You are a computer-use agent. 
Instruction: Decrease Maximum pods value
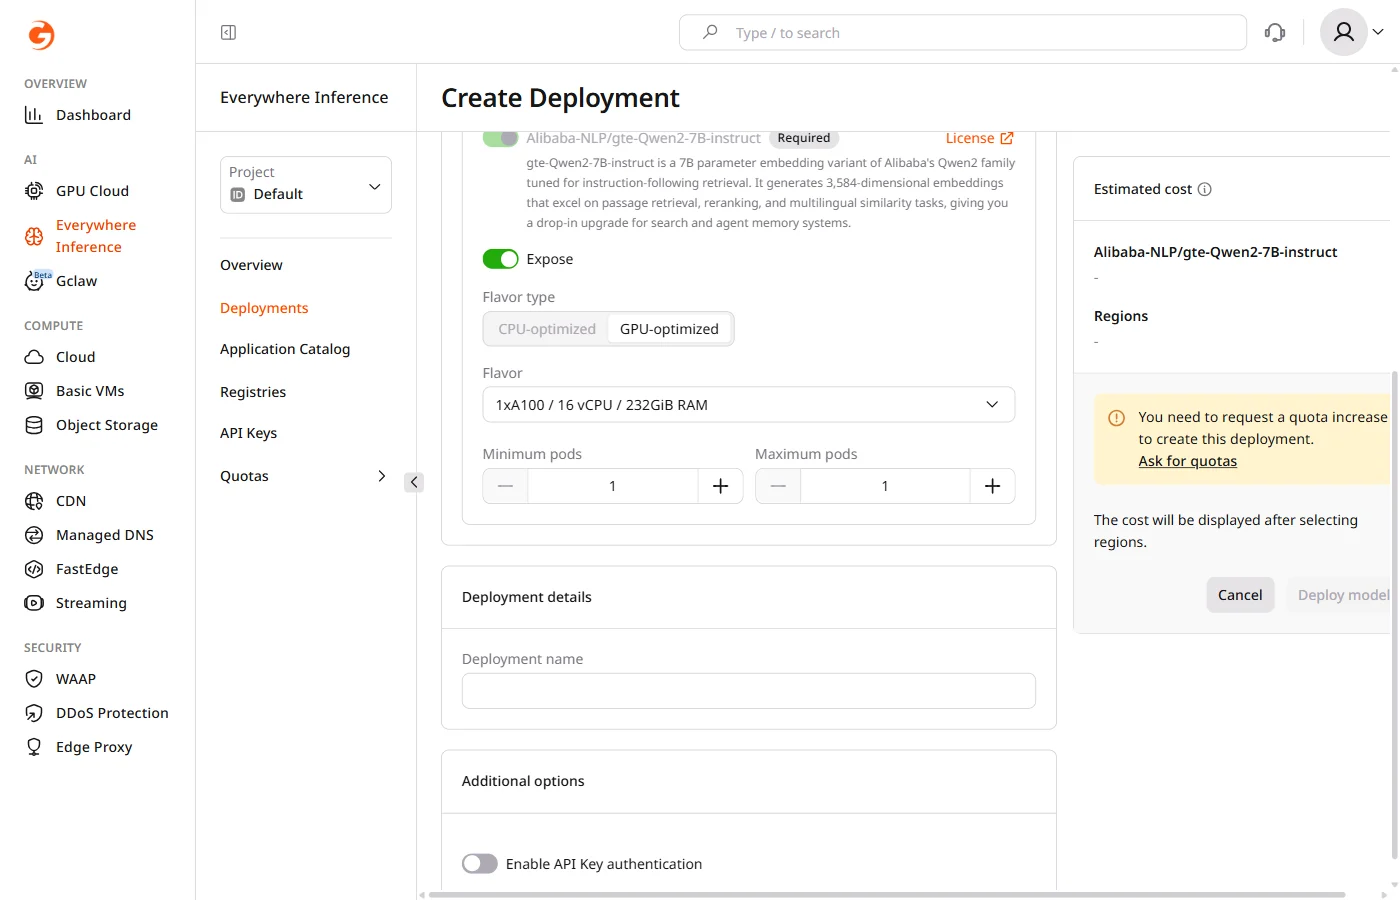778,486
